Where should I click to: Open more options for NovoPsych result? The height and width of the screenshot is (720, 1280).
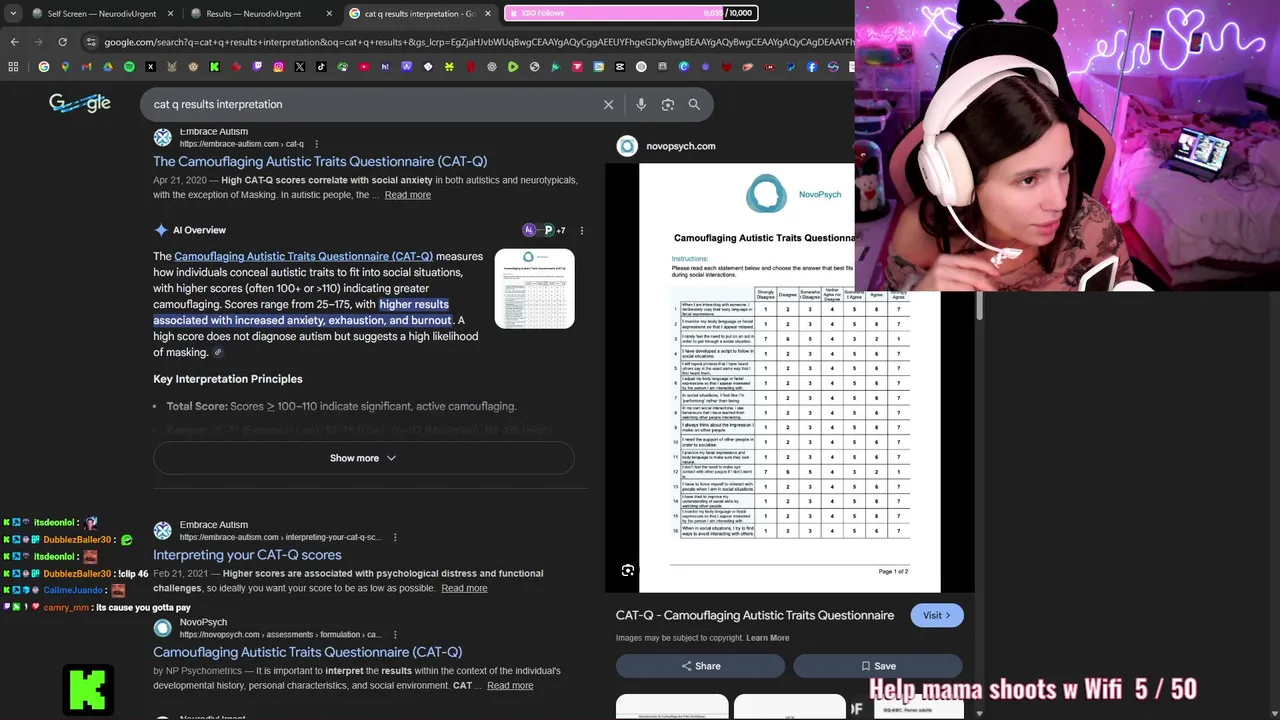click(395, 634)
